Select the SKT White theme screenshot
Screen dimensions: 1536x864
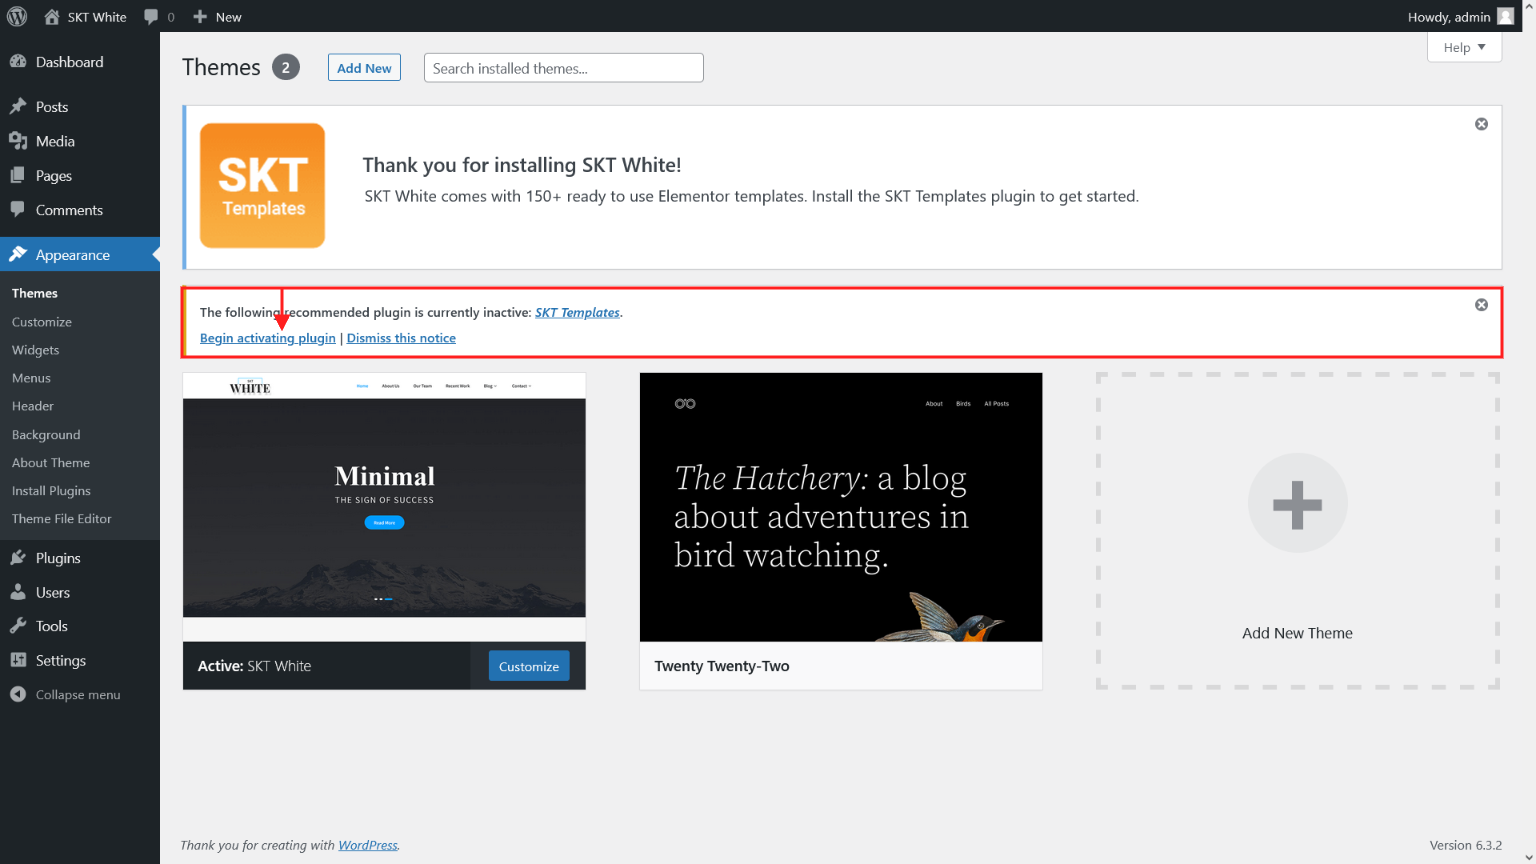[x=384, y=507]
